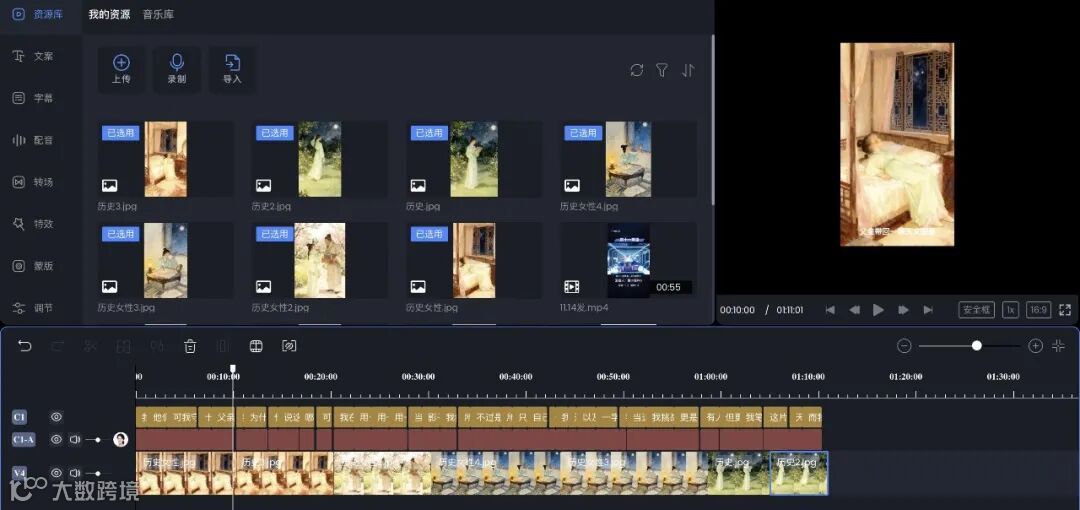Click the 导入 import button
Image resolution: width=1080 pixels, height=510 pixels.
(x=233, y=70)
